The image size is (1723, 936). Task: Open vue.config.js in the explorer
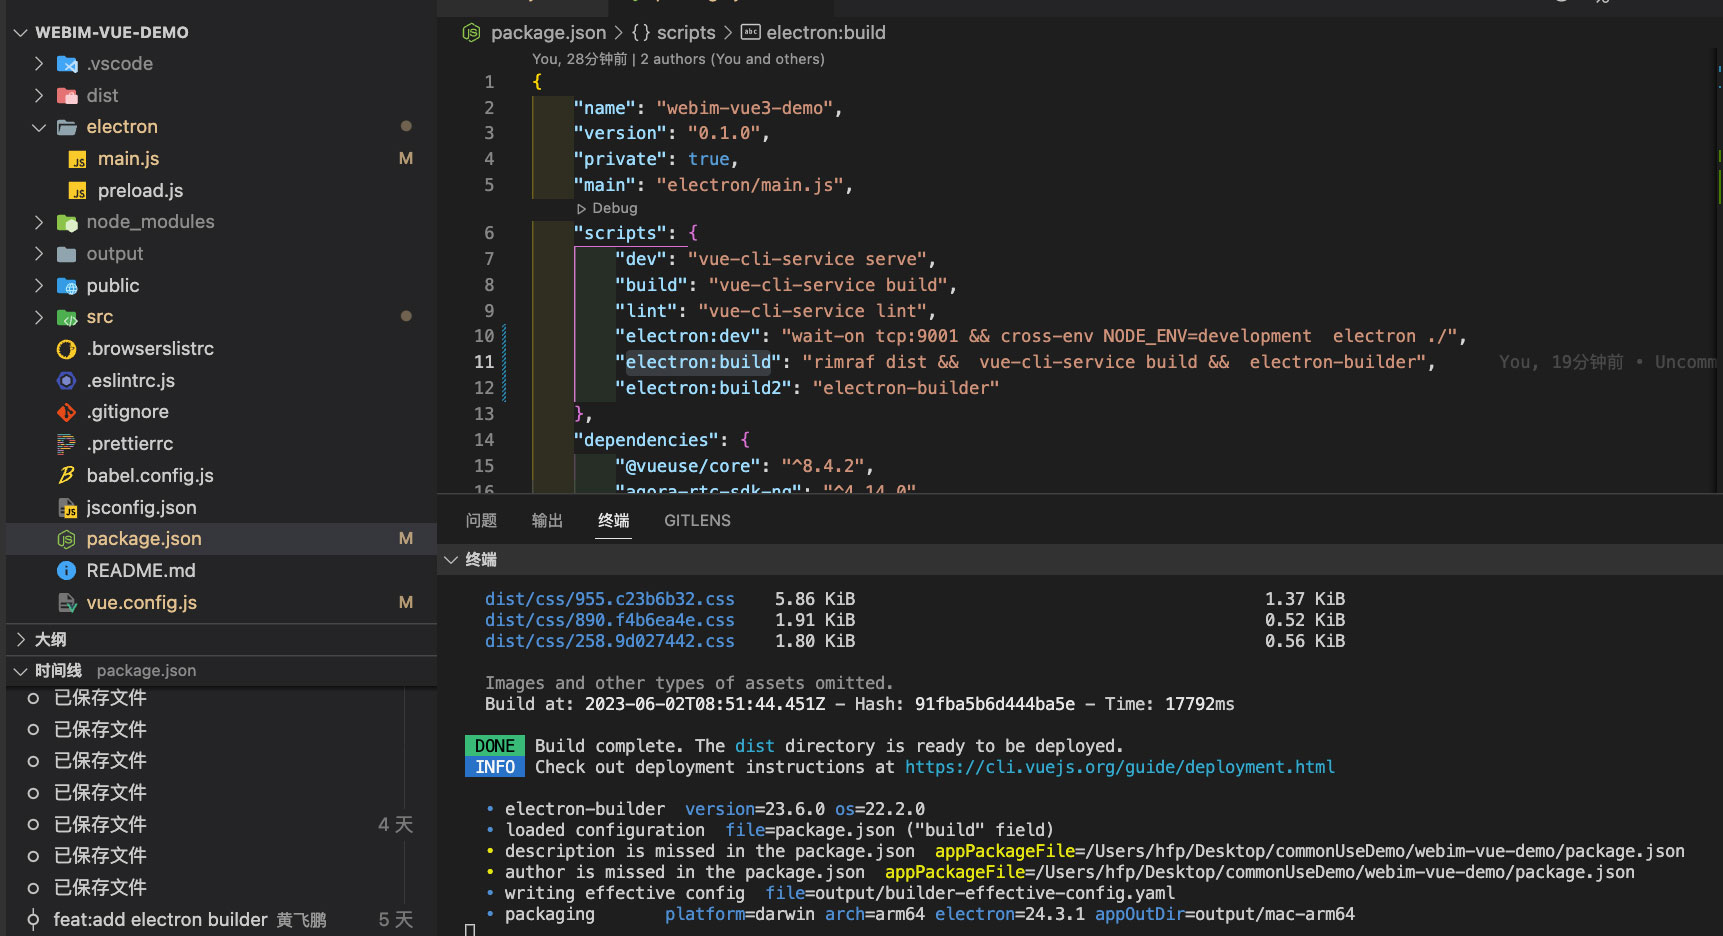click(x=141, y=603)
